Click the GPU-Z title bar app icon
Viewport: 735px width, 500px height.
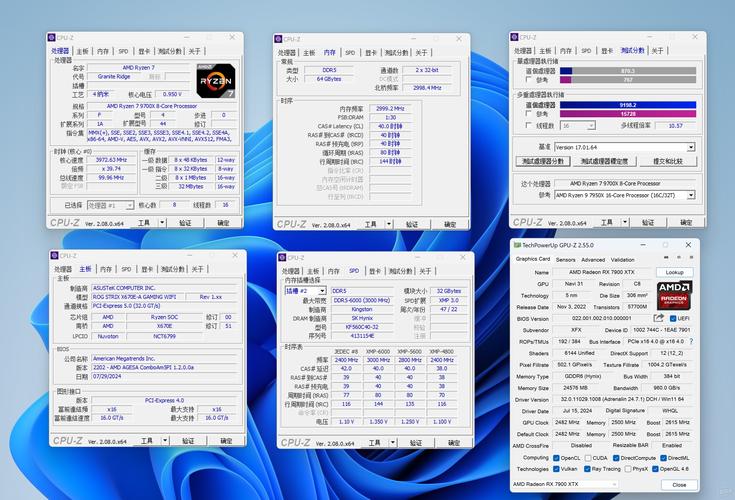(x=516, y=245)
